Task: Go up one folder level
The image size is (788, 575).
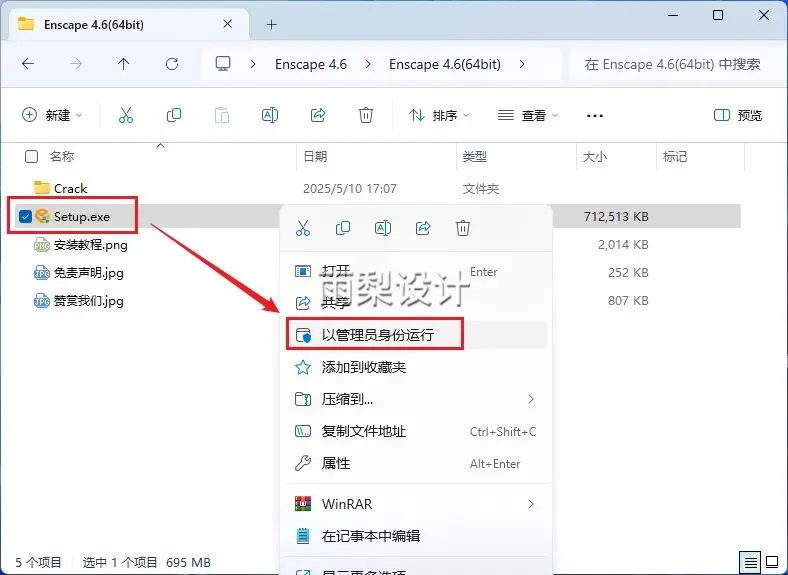Action: coord(124,64)
